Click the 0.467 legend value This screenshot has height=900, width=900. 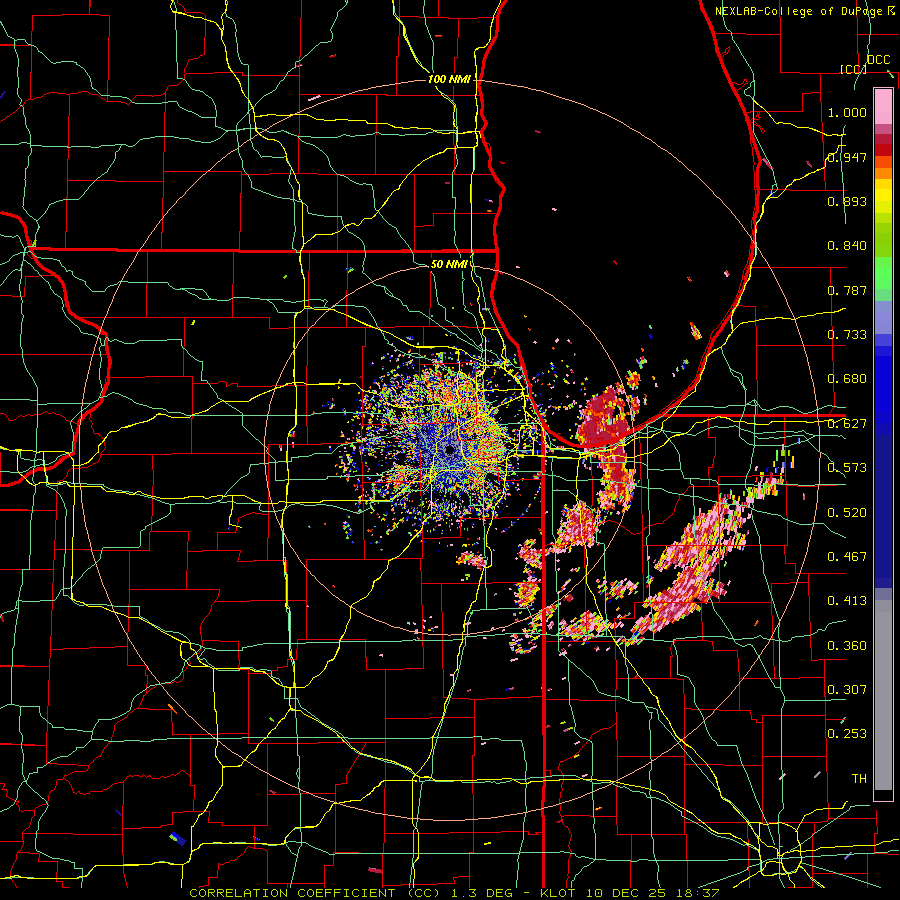tap(847, 557)
